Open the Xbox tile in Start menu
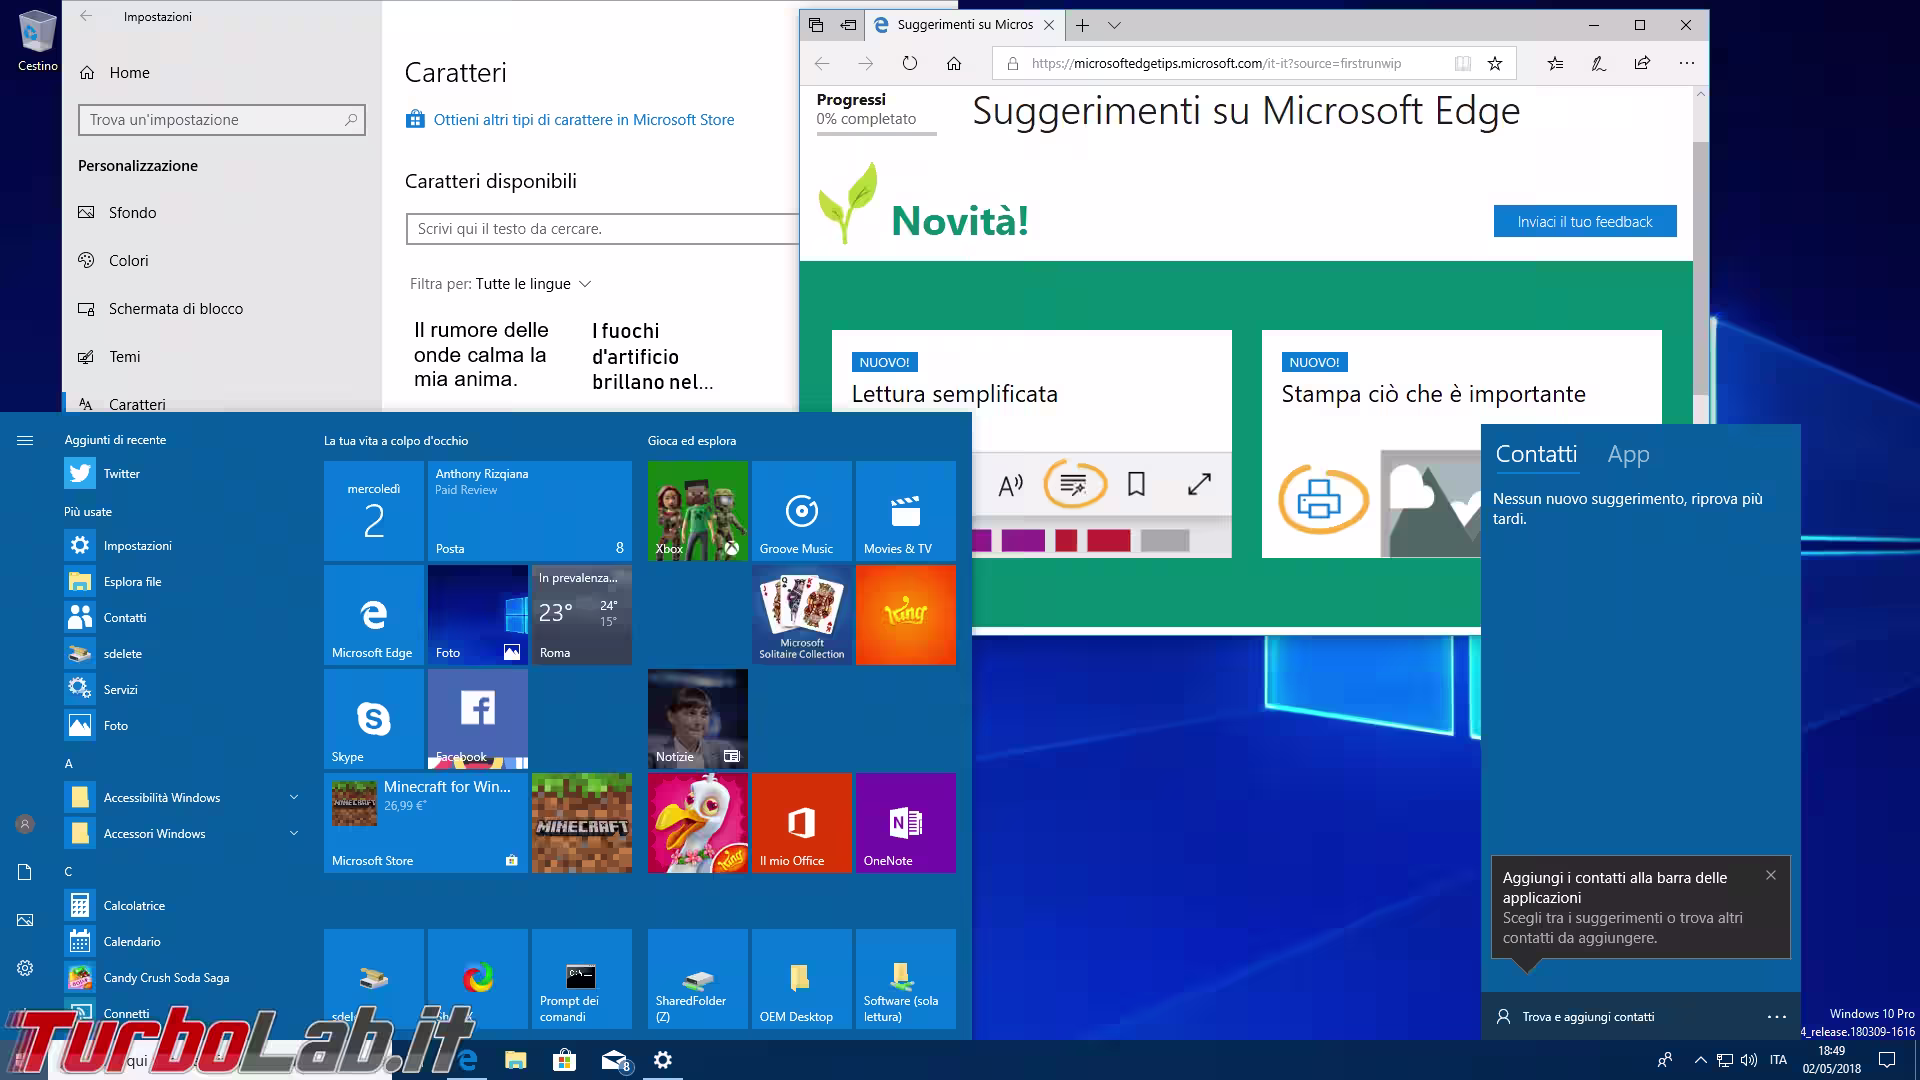 [x=697, y=510]
